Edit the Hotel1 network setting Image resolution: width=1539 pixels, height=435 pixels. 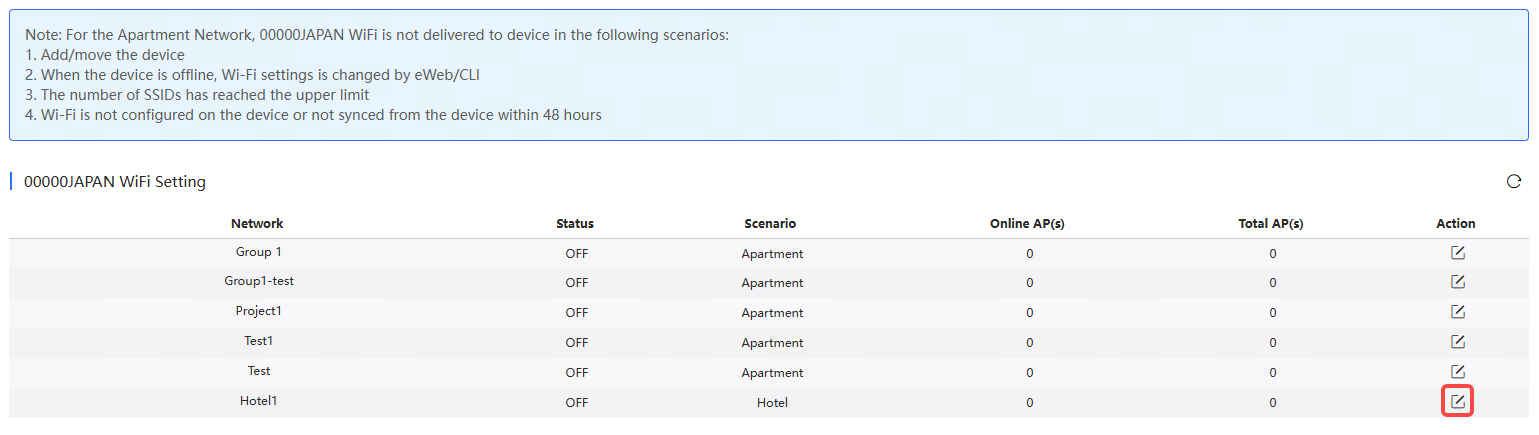[x=1457, y=402]
